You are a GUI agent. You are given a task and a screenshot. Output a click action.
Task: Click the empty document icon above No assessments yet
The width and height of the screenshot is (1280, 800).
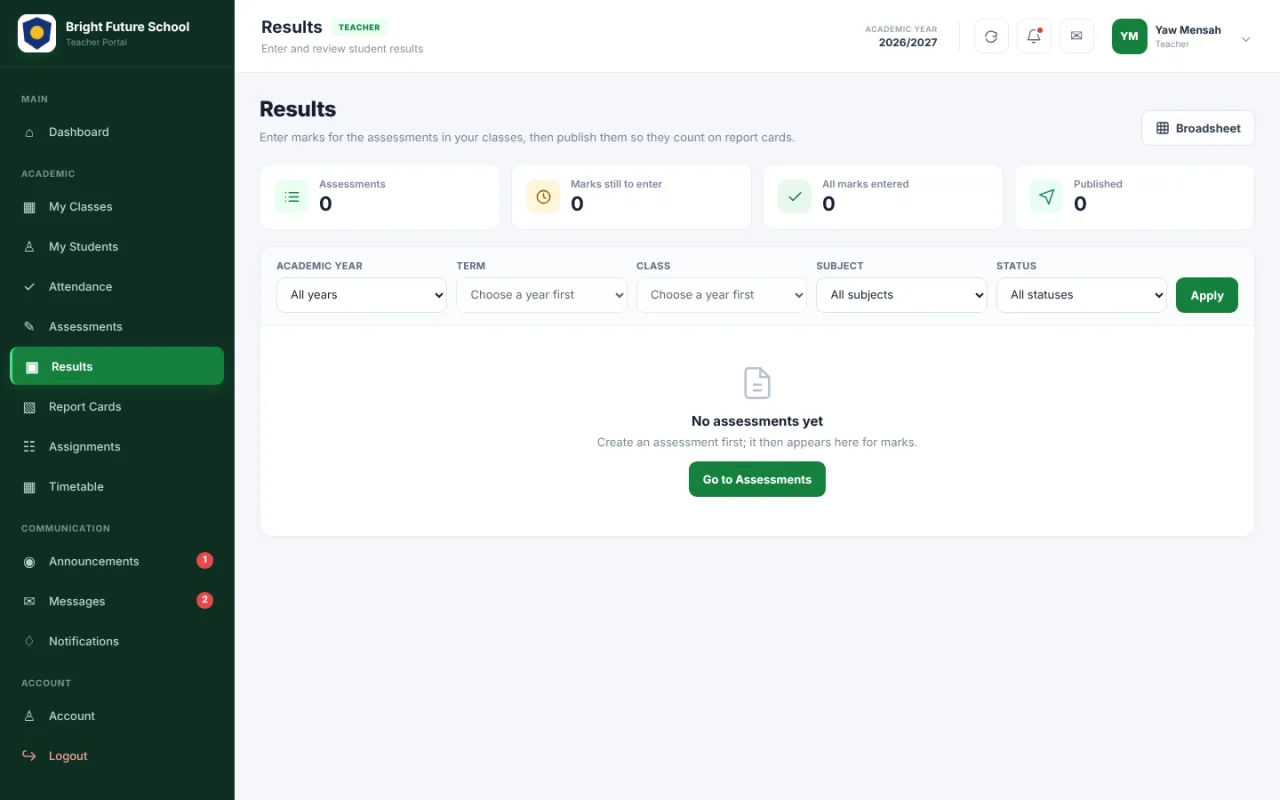click(x=757, y=383)
